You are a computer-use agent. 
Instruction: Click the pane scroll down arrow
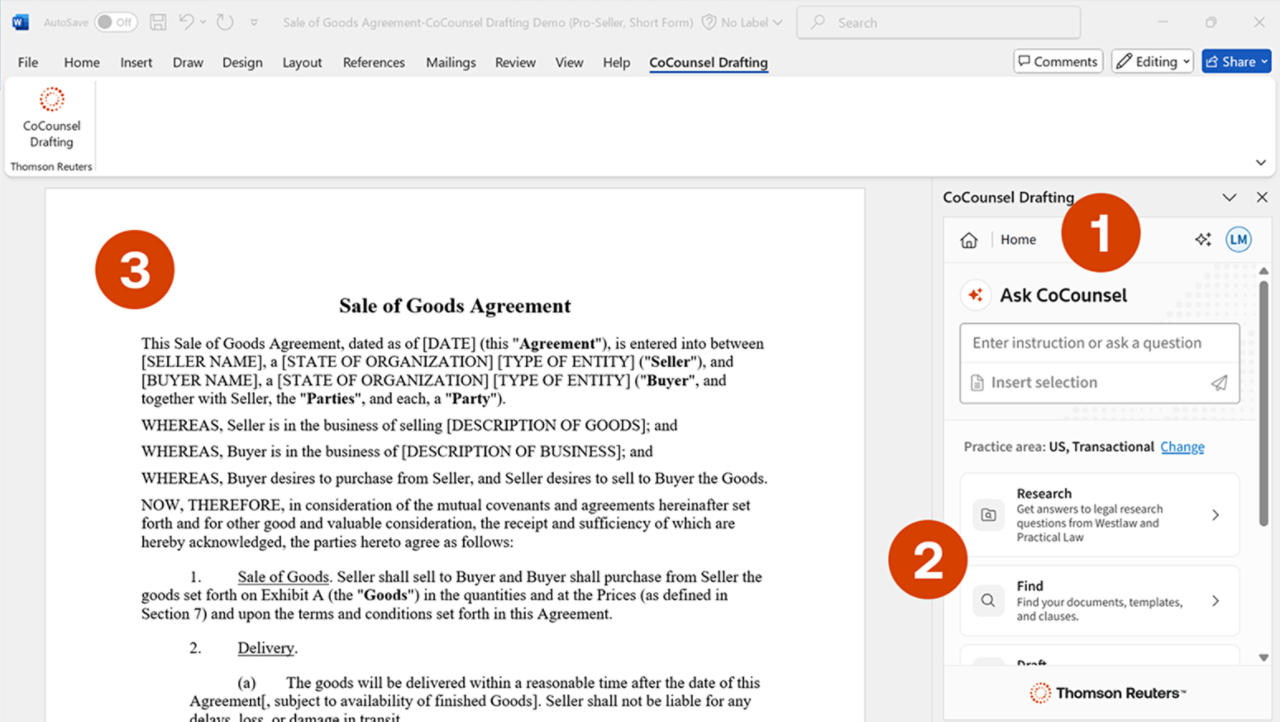click(1263, 658)
